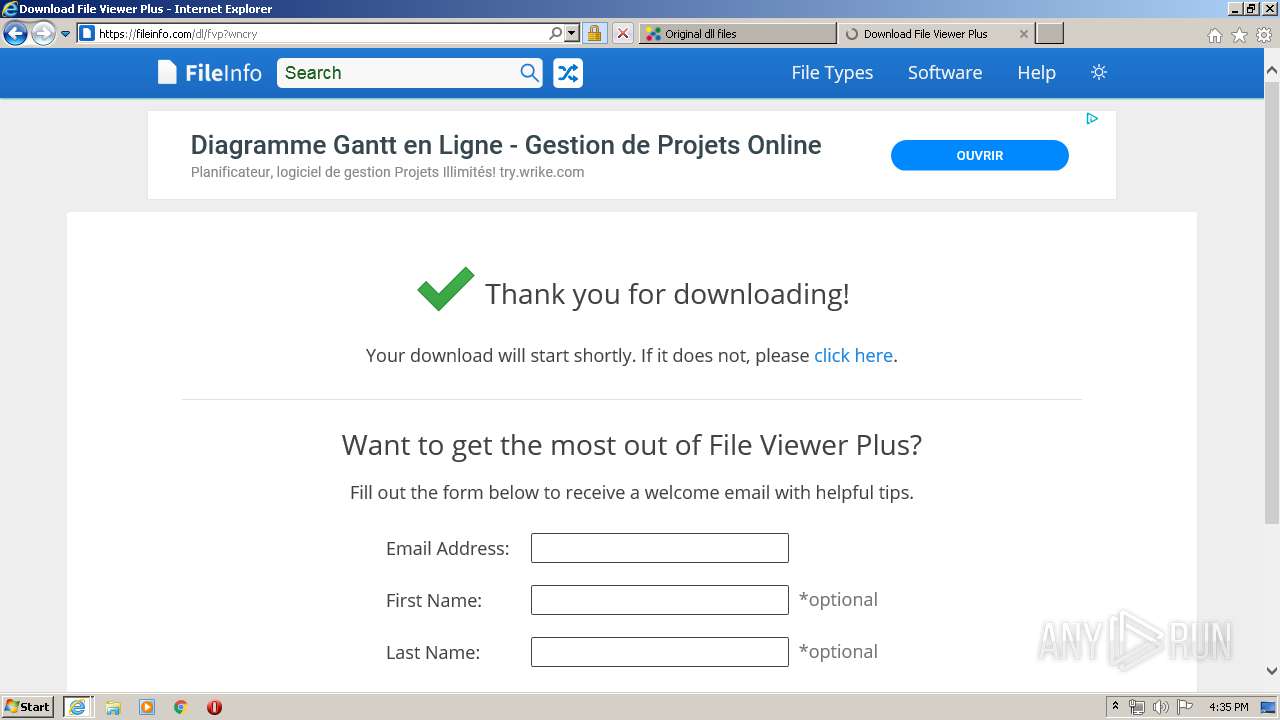Open the Windows Explorer taskbar folder icon

(x=113, y=707)
